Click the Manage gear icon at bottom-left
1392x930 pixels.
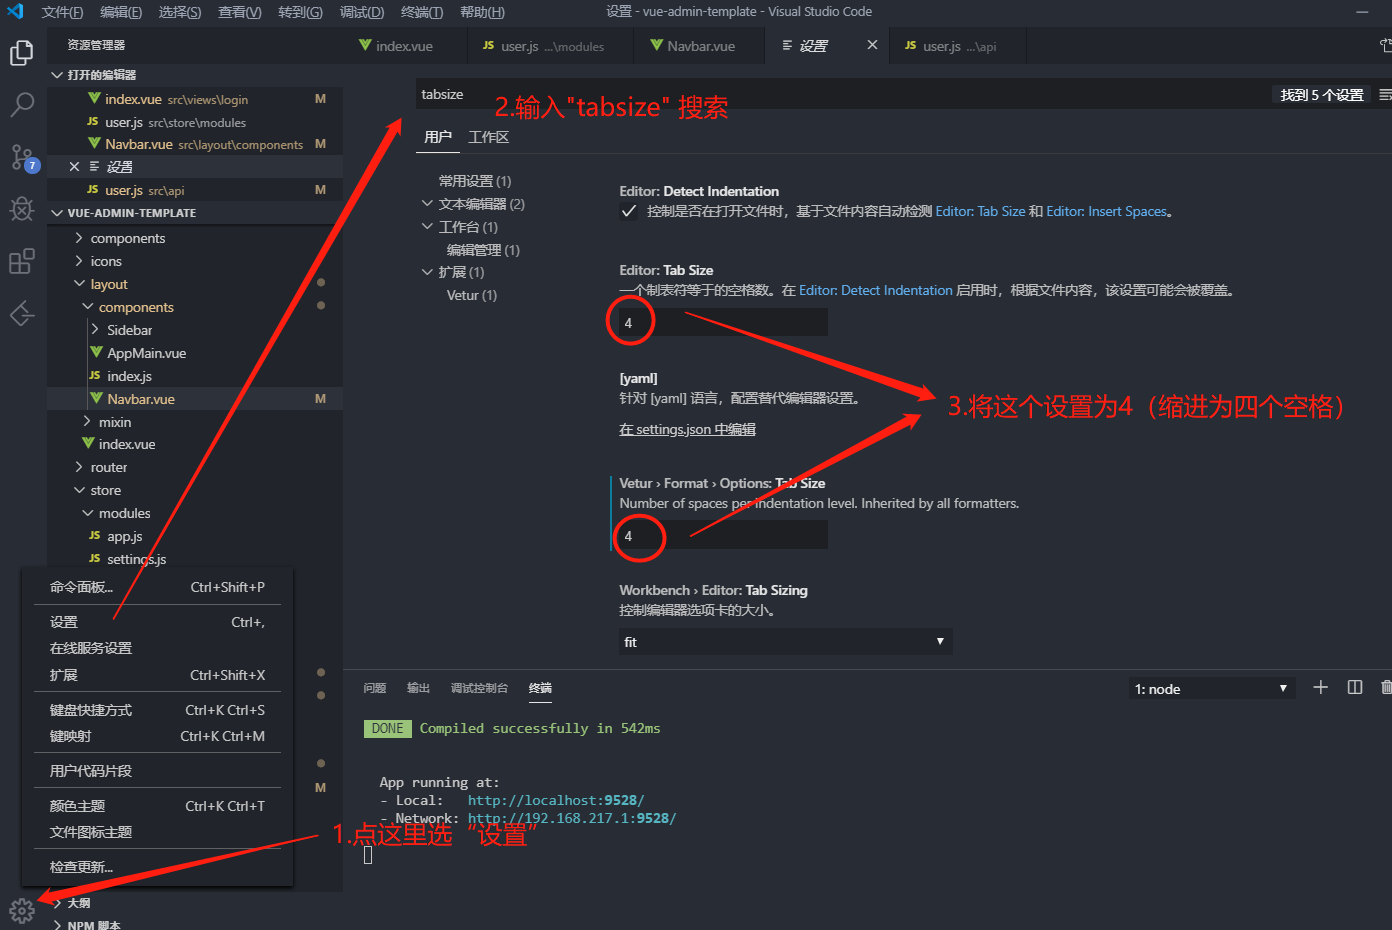(x=22, y=910)
